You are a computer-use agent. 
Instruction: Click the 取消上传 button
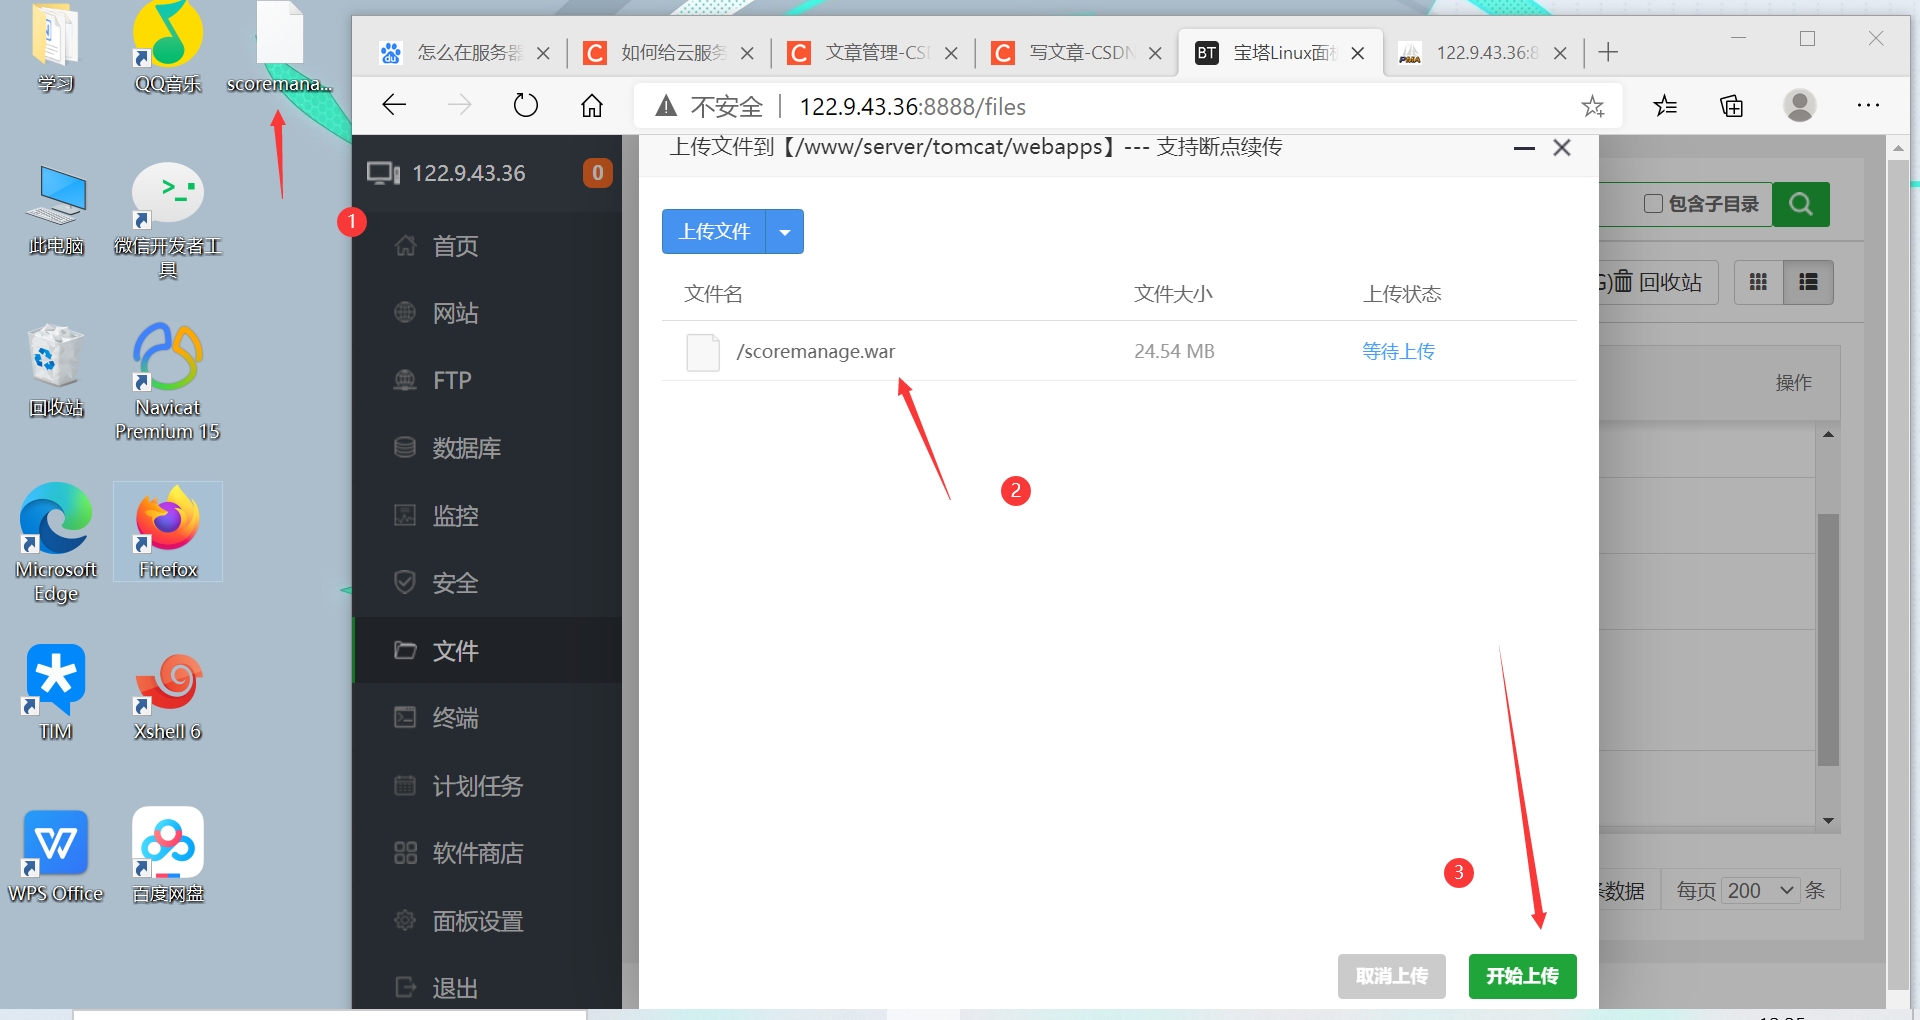click(x=1391, y=976)
